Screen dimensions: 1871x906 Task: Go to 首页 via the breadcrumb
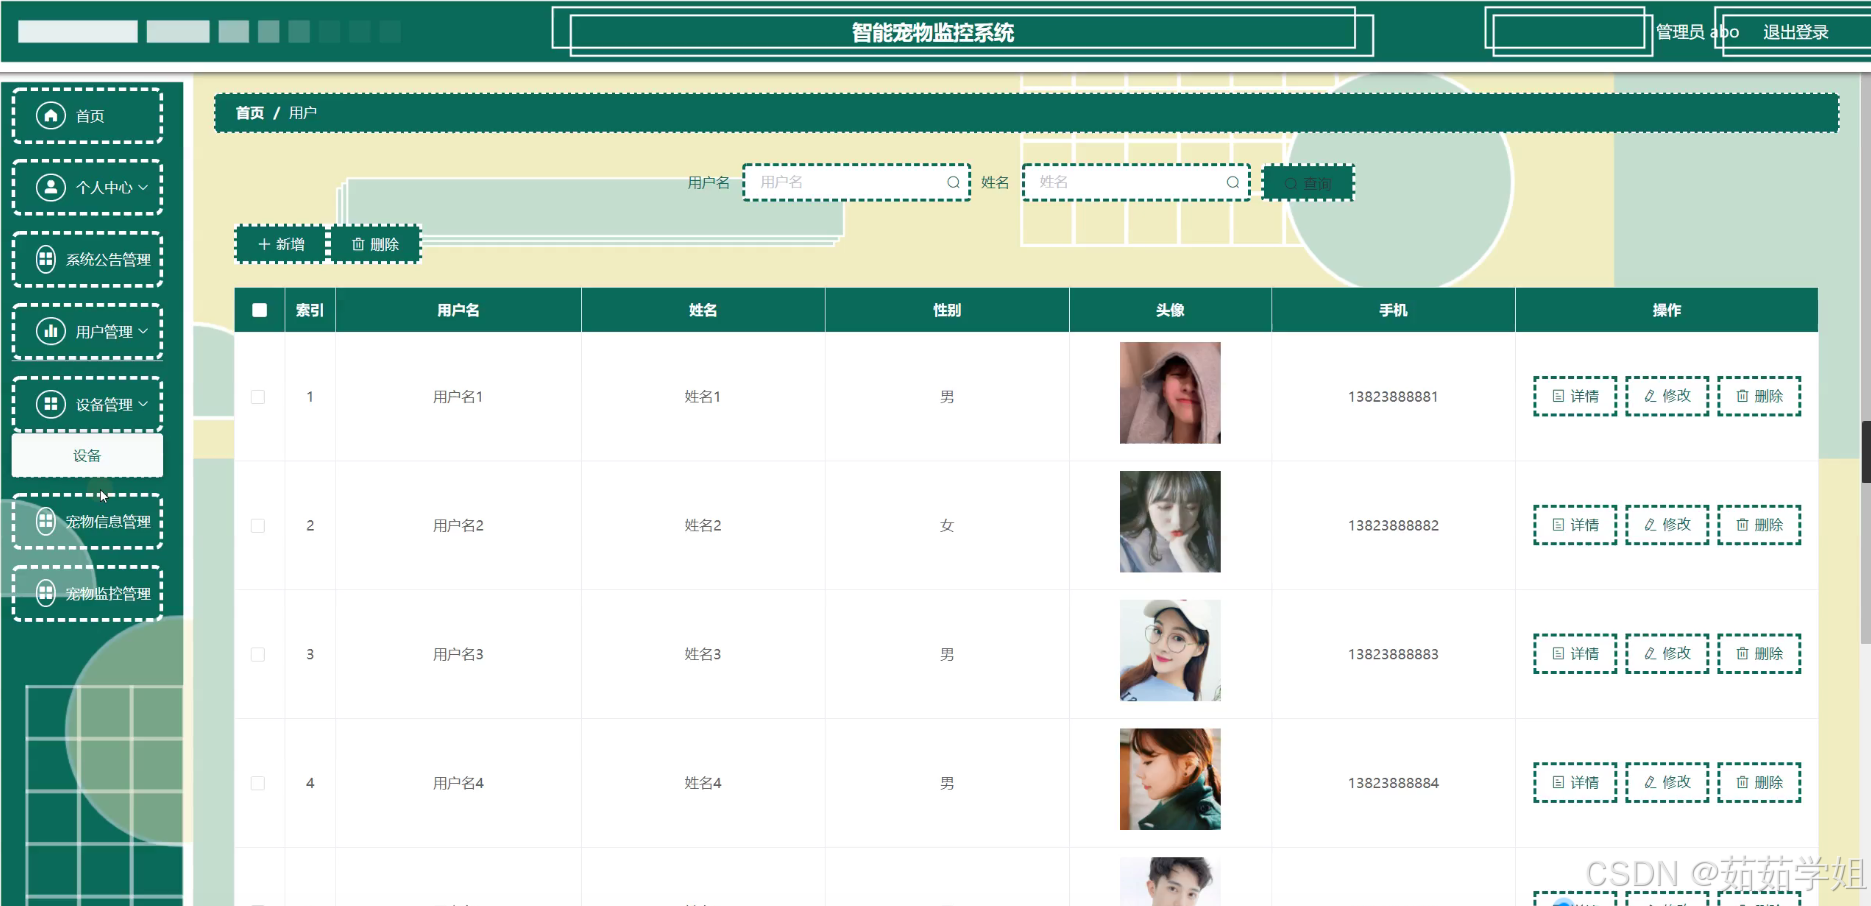pos(249,113)
